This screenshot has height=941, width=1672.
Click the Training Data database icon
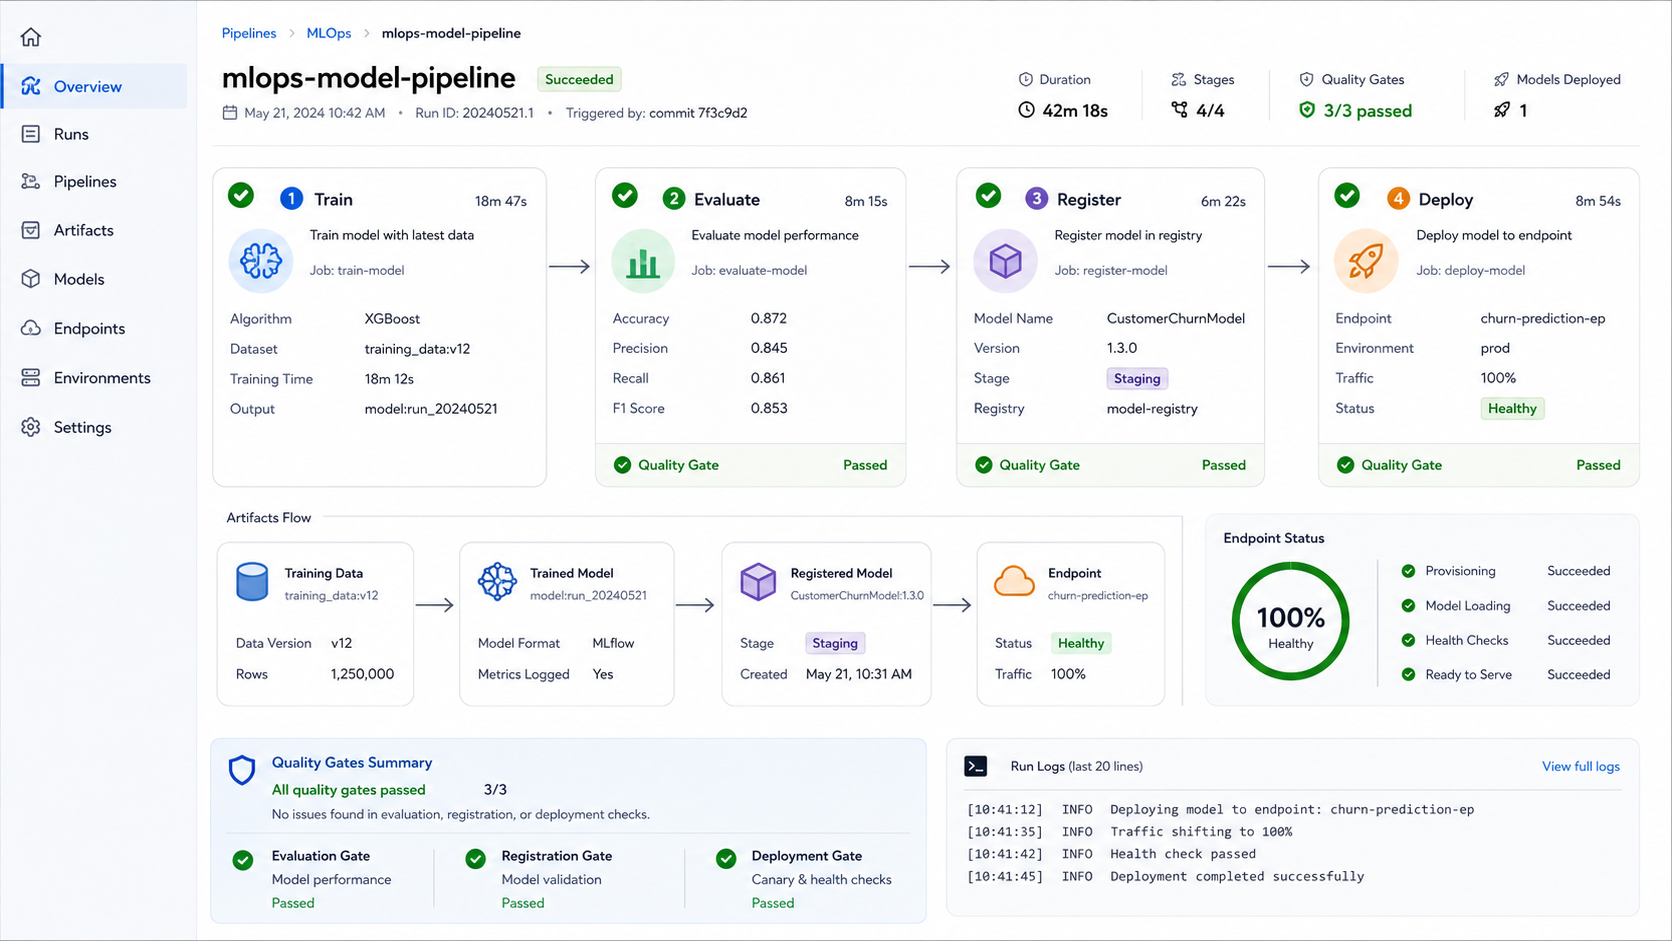coord(252,582)
